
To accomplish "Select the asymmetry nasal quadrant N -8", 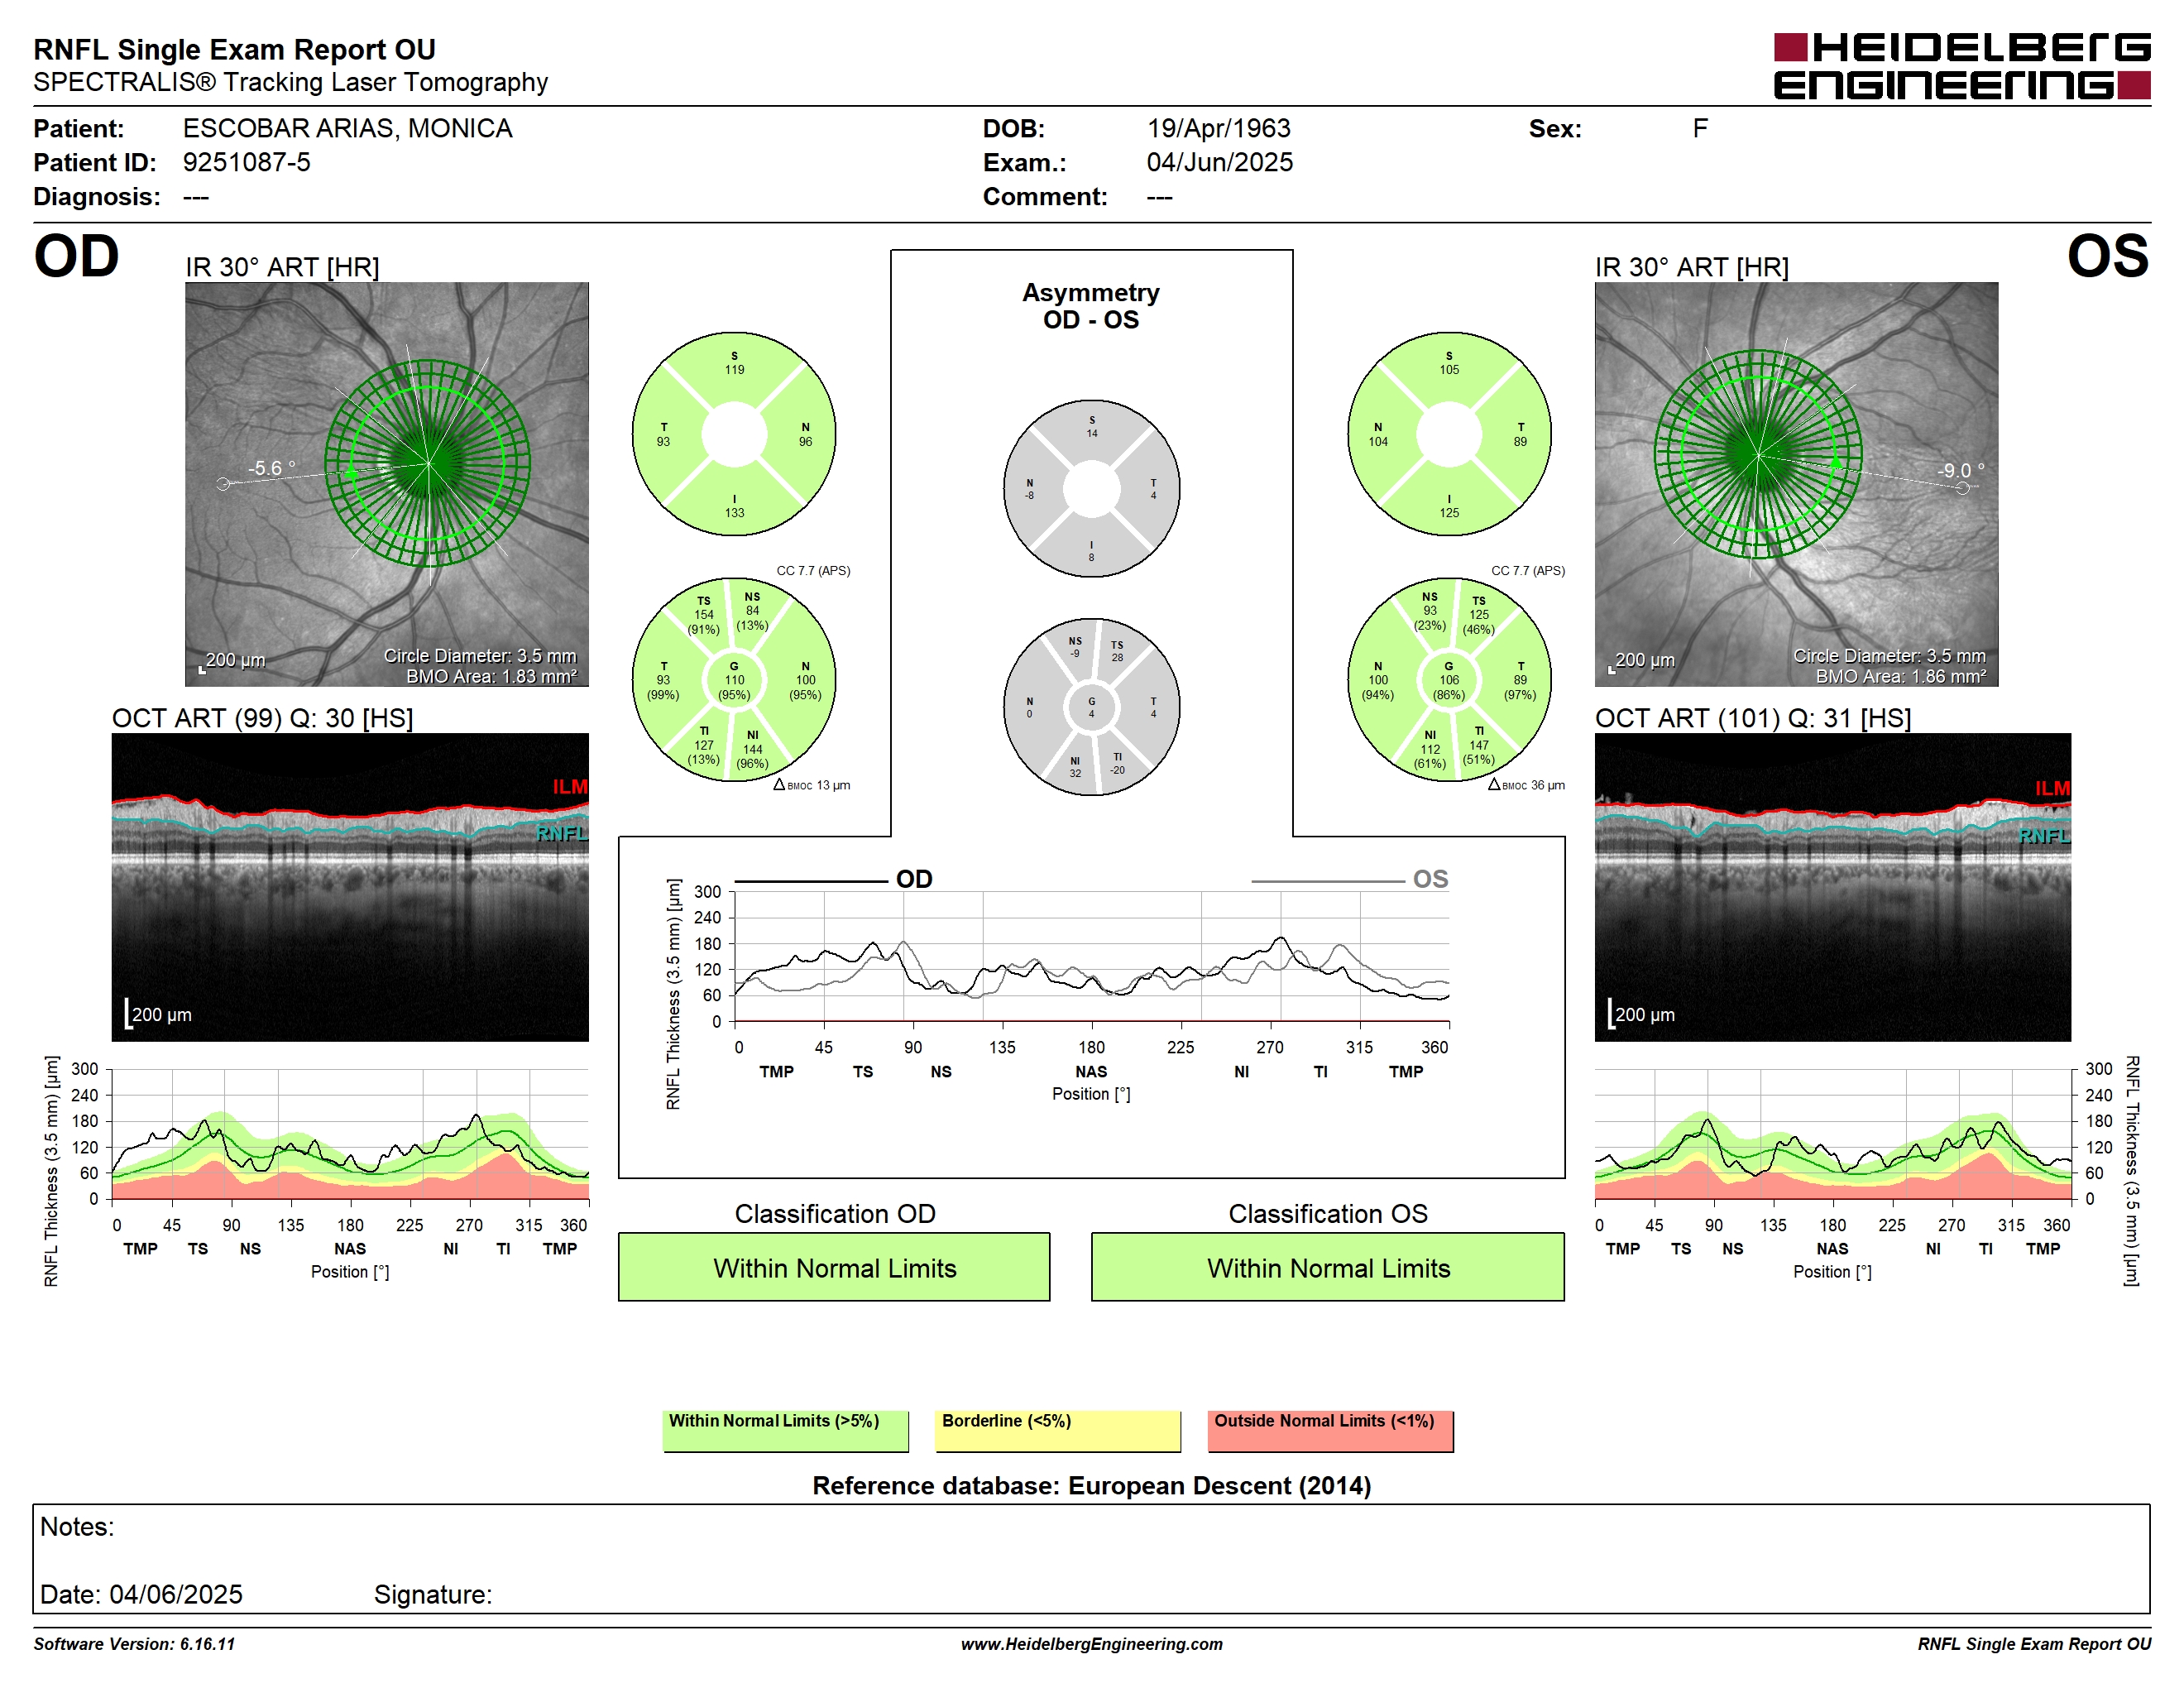I will pyautogui.click(x=1029, y=489).
